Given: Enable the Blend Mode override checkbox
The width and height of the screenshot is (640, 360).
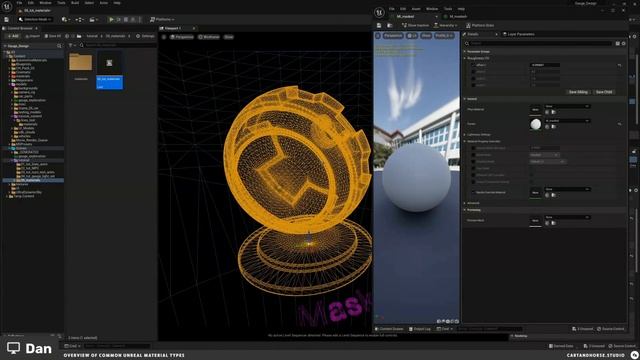Looking at the screenshot, I should (473, 155).
